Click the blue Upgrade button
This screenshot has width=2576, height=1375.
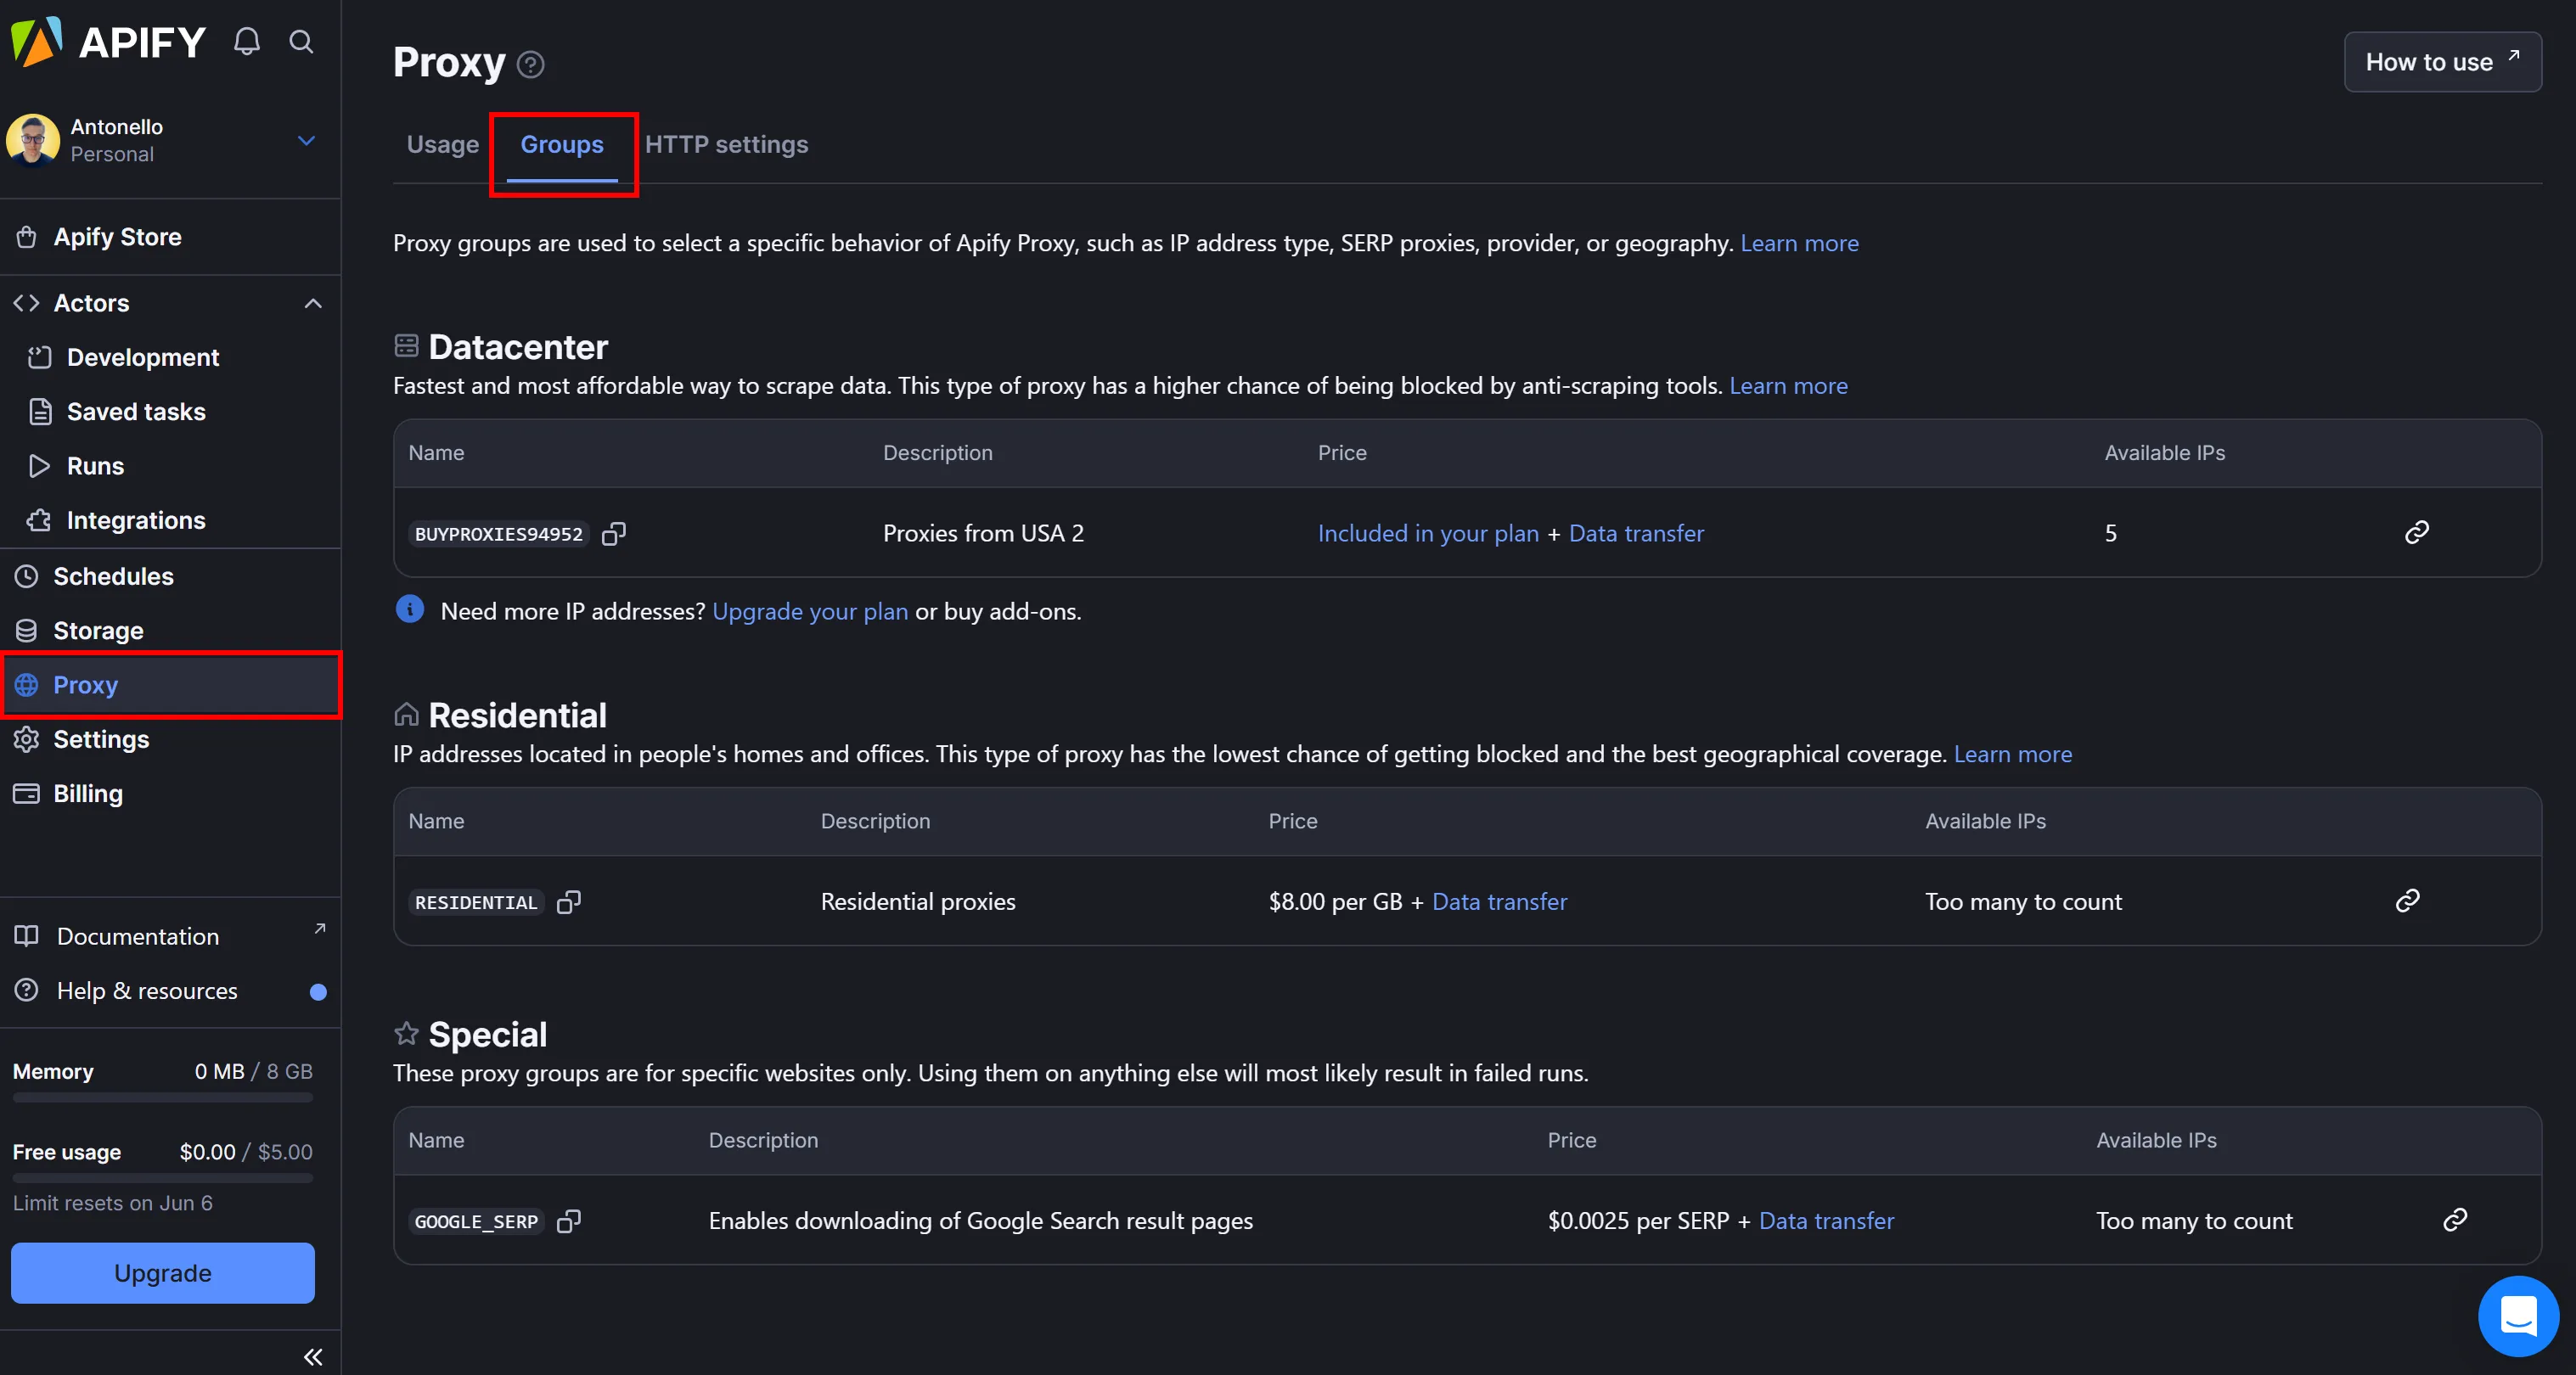163,1272
